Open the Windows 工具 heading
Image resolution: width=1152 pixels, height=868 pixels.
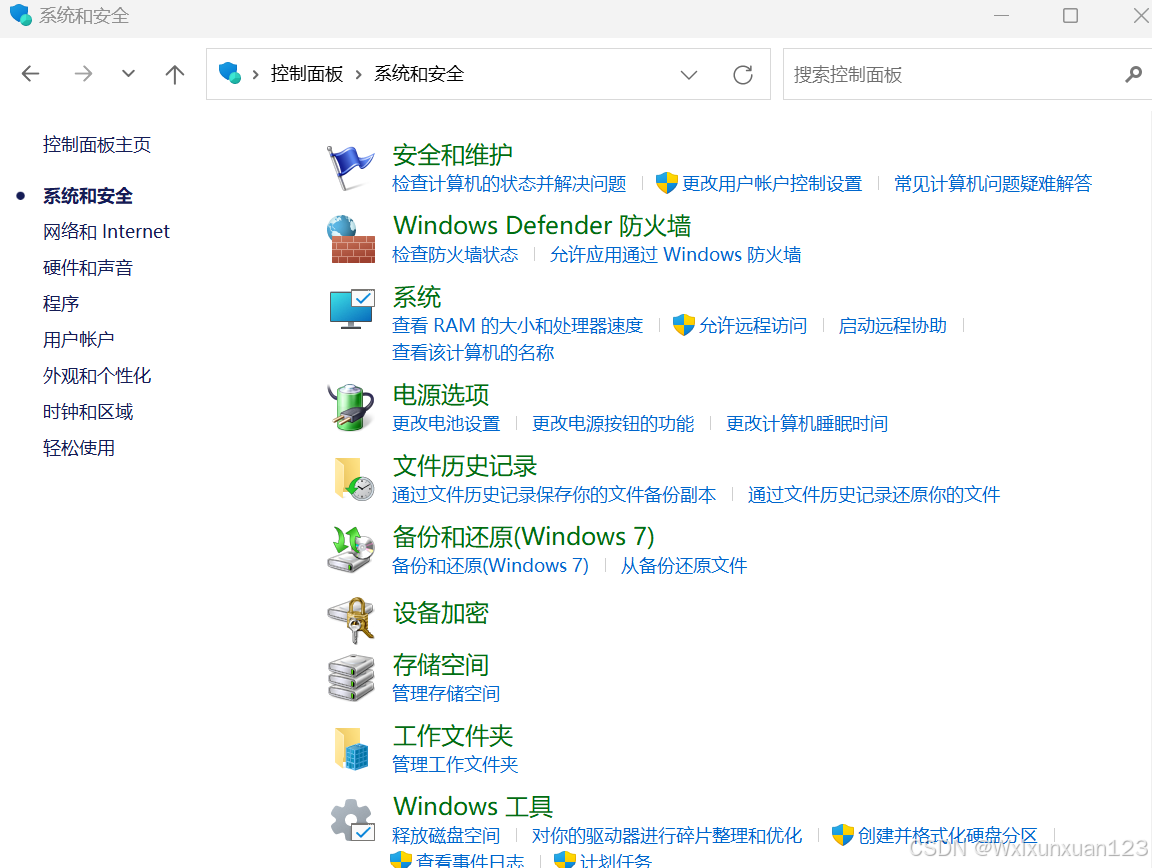[473, 806]
